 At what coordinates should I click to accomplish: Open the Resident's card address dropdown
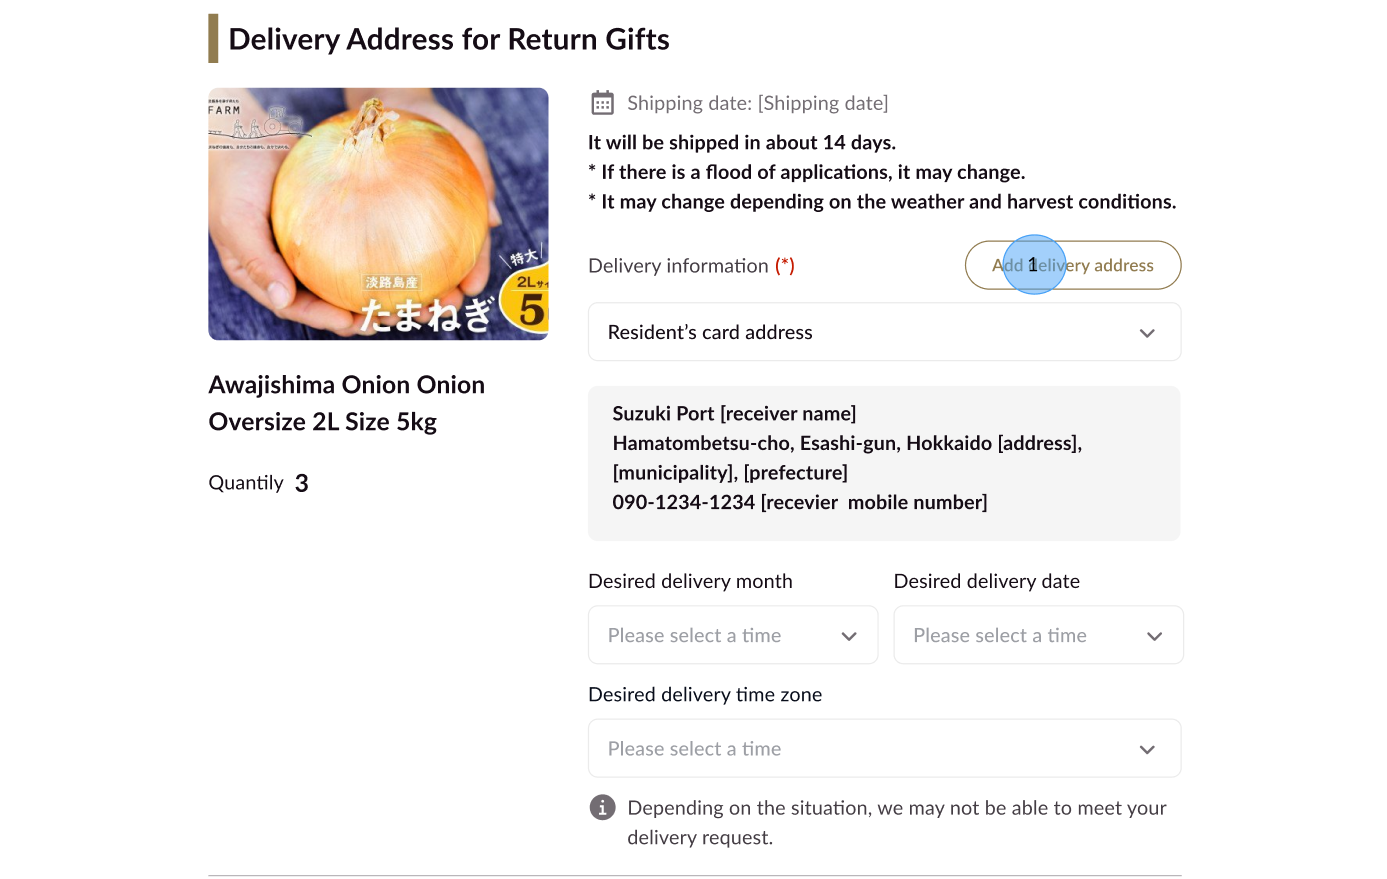point(884,332)
